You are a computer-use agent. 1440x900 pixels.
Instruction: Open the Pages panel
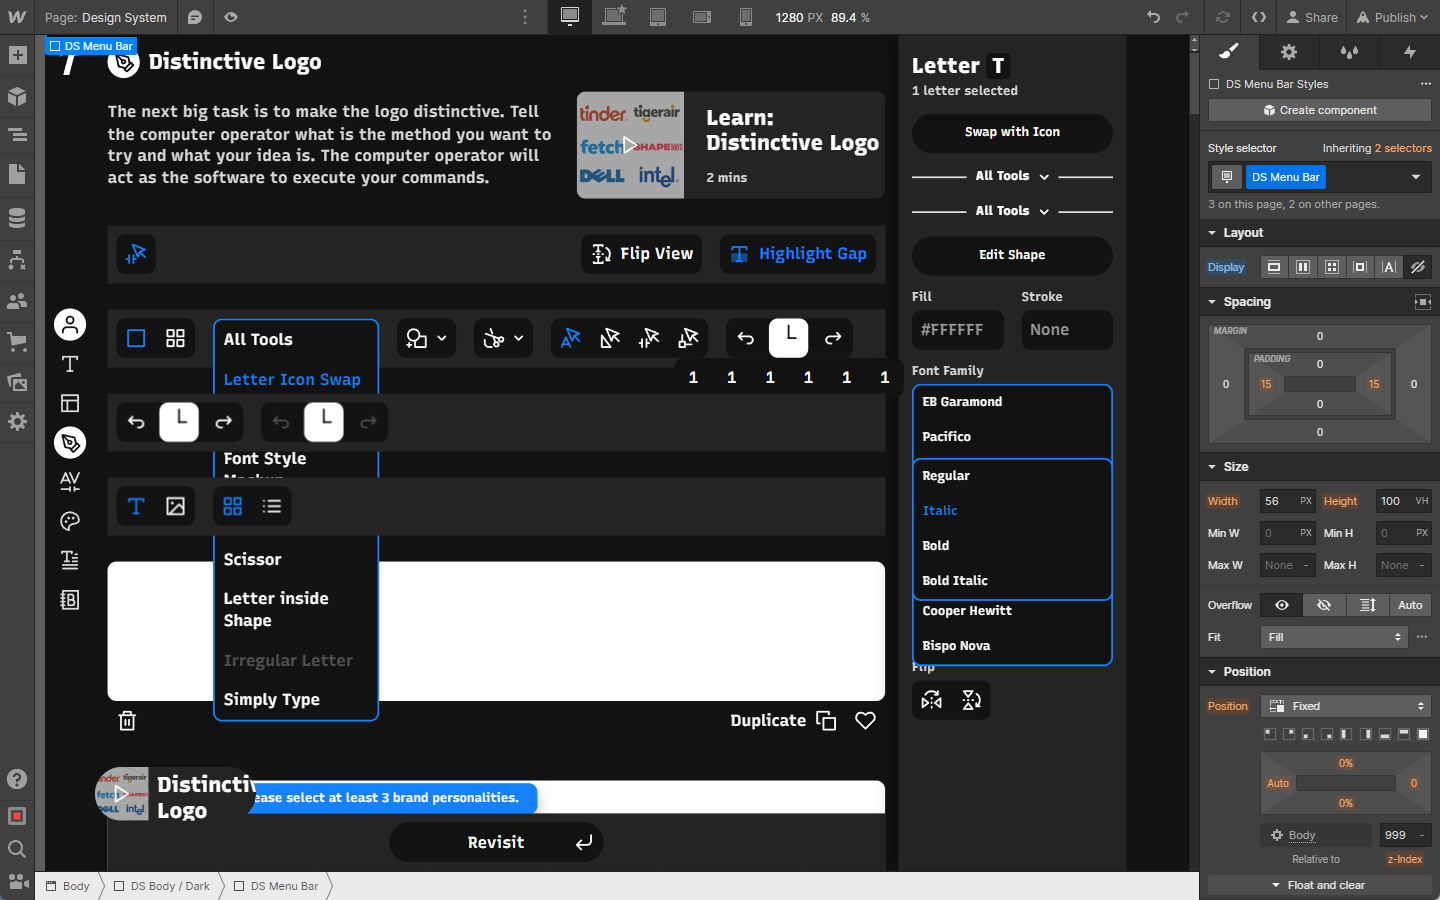[x=17, y=174]
